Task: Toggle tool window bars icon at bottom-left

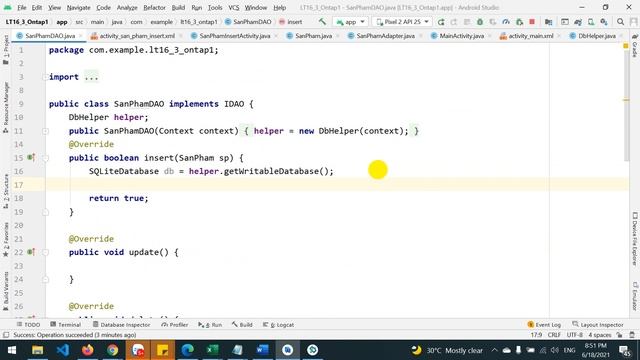Action: [x=6, y=335]
